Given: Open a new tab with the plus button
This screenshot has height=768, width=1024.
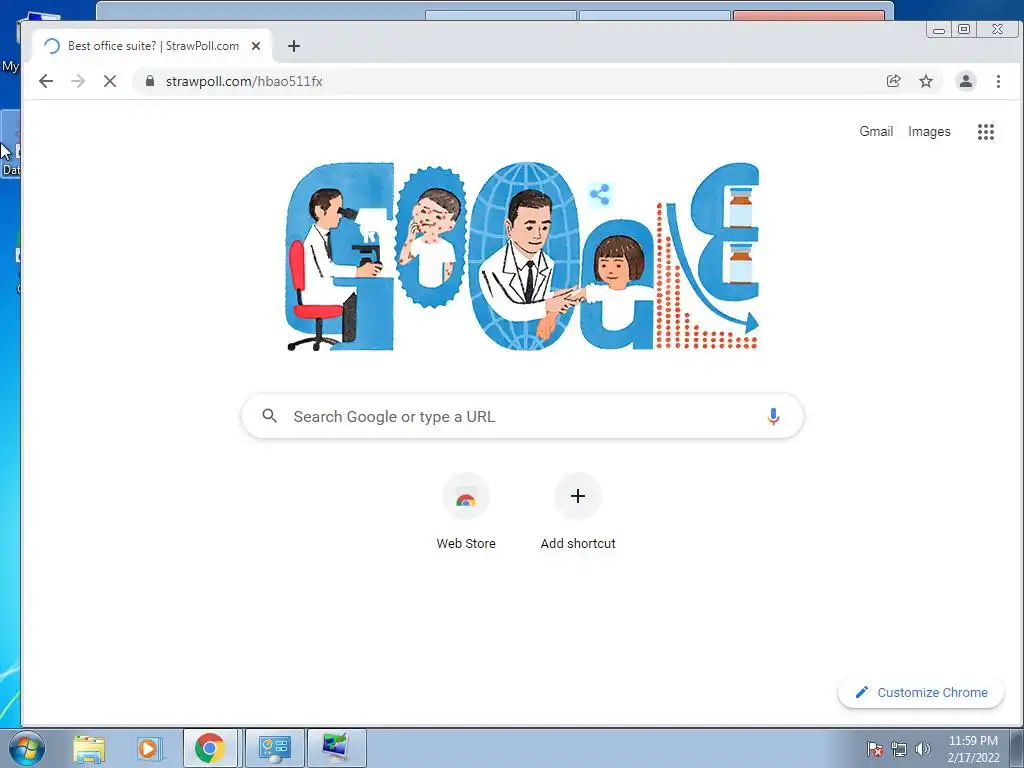Looking at the screenshot, I should (x=294, y=46).
